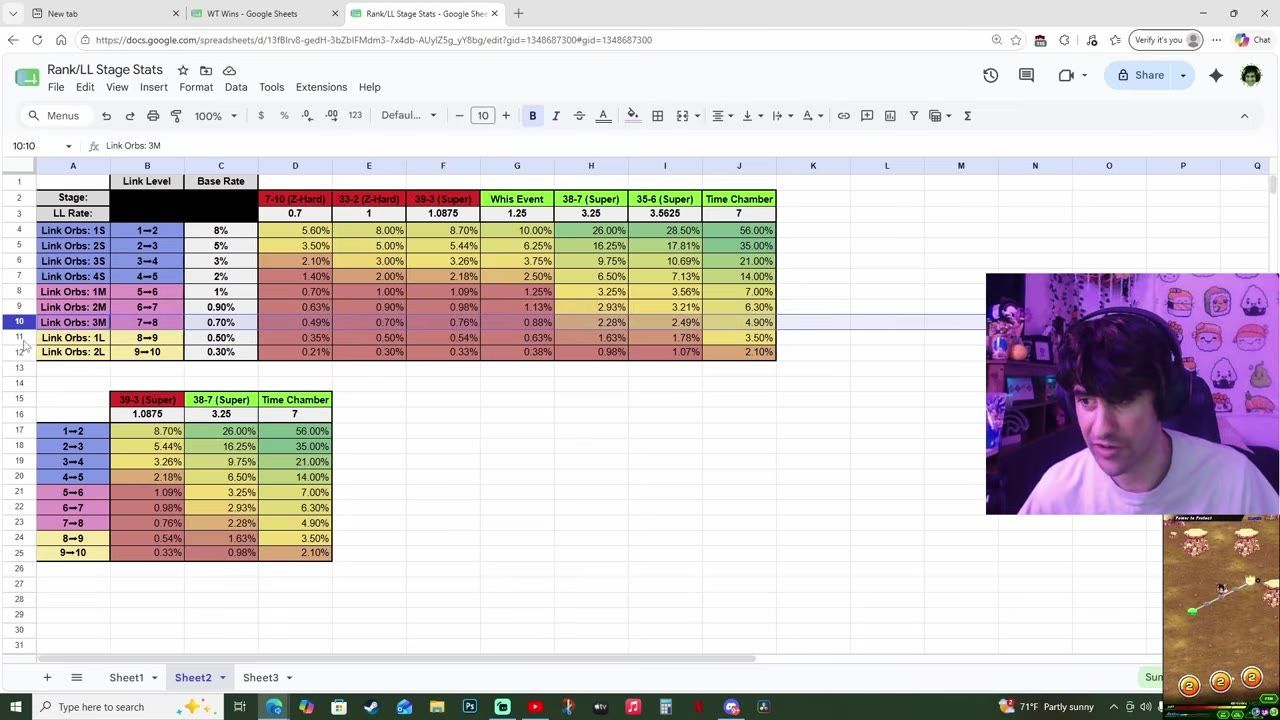This screenshot has height=720, width=1280.
Task: Insert a comment from toolbar
Action: (867, 116)
